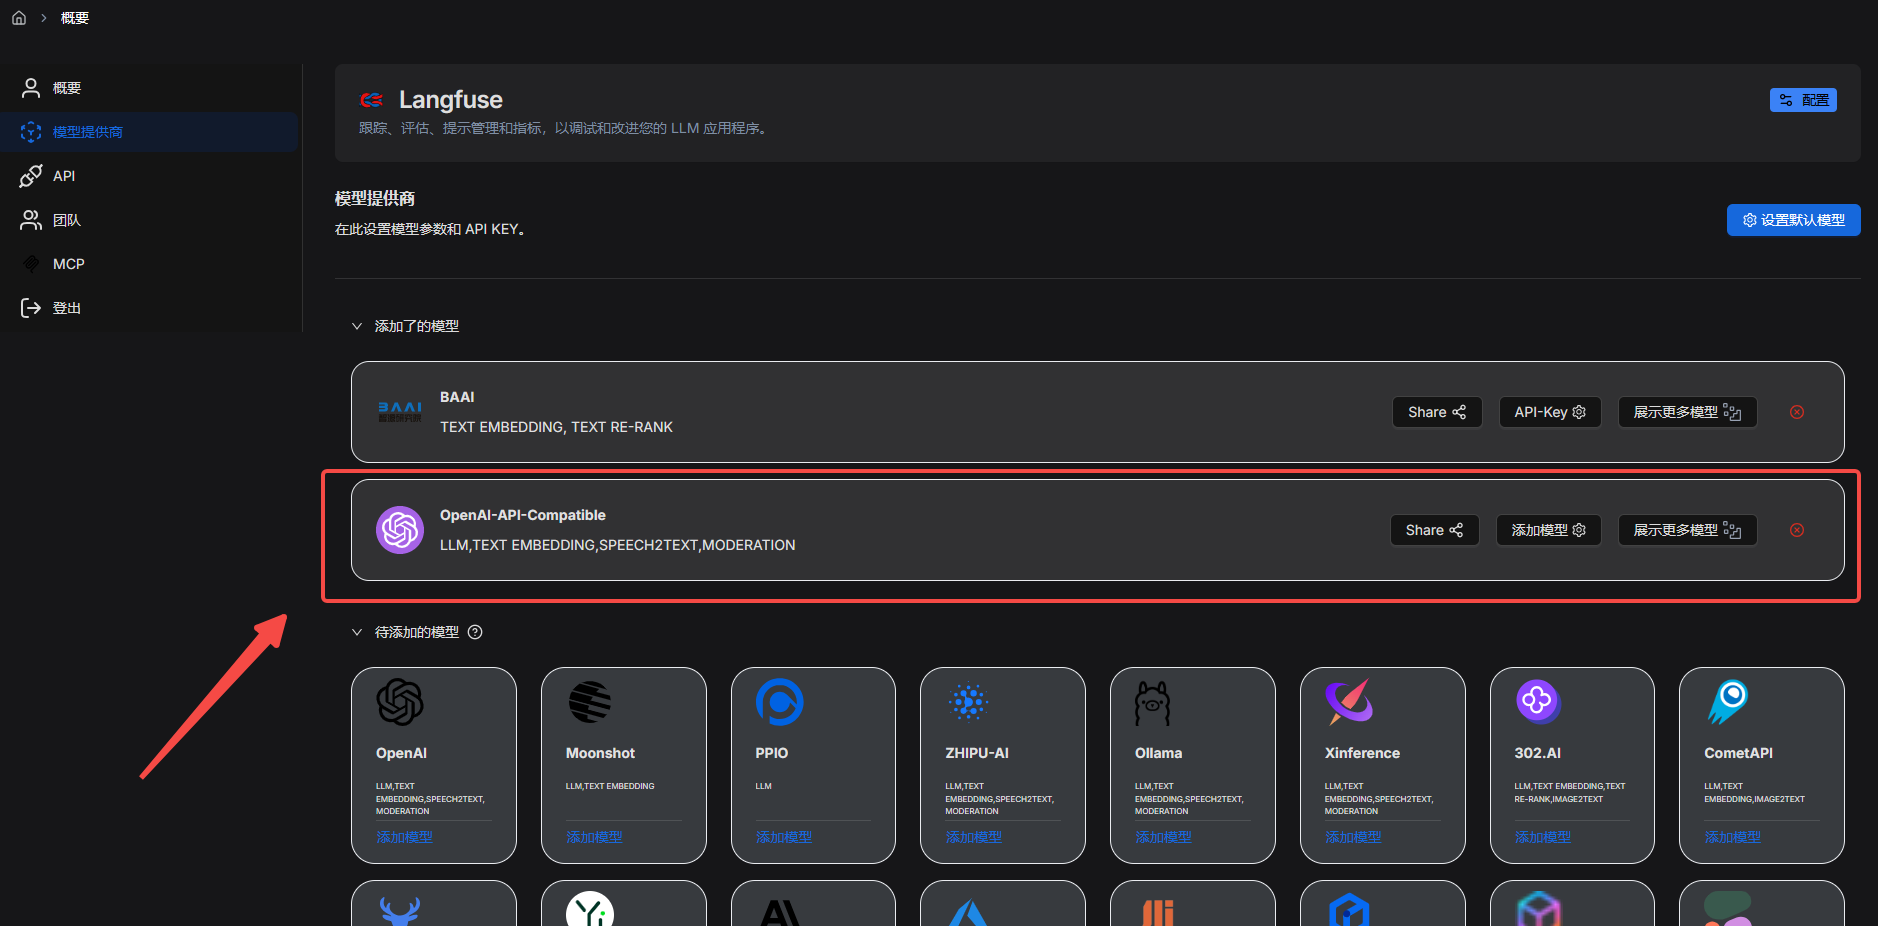The image size is (1878, 926).
Task: Collapse the 添加了的模型 section
Action: [x=357, y=326]
